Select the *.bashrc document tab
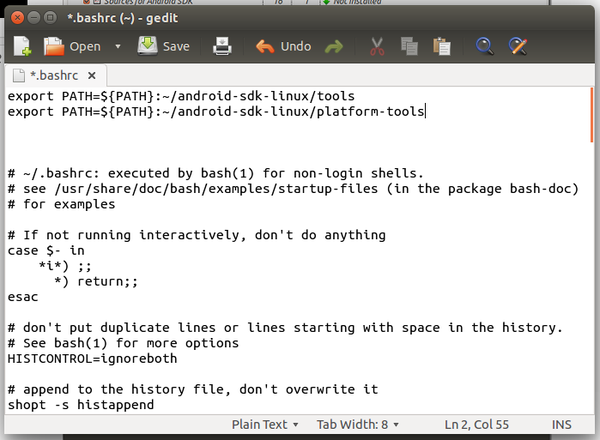The width and height of the screenshot is (600, 440). pyautogui.click(x=54, y=75)
